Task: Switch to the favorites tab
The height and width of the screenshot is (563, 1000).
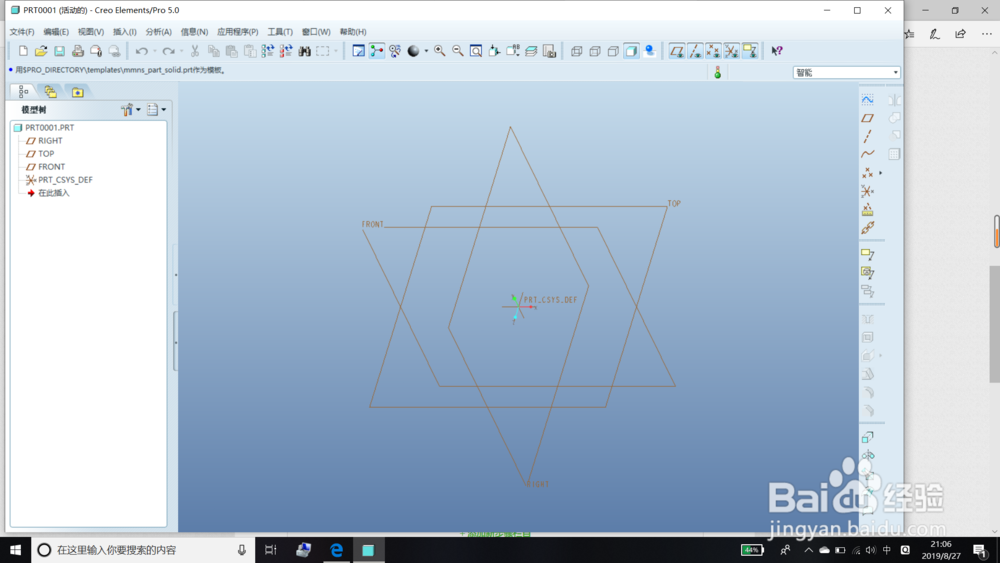Action: tap(77, 92)
